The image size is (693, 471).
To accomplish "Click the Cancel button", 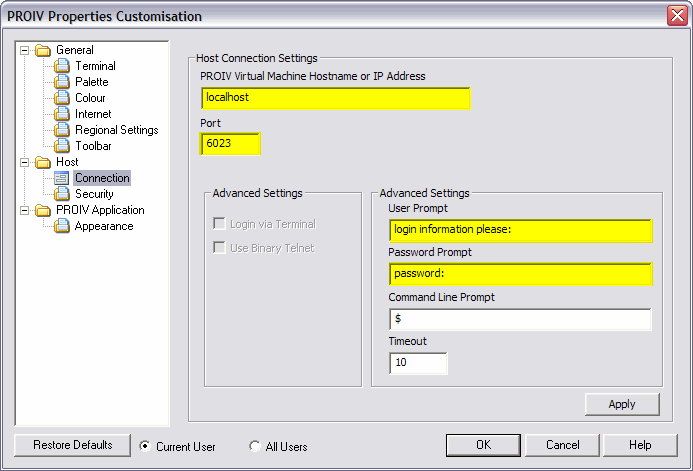I will [x=562, y=445].
